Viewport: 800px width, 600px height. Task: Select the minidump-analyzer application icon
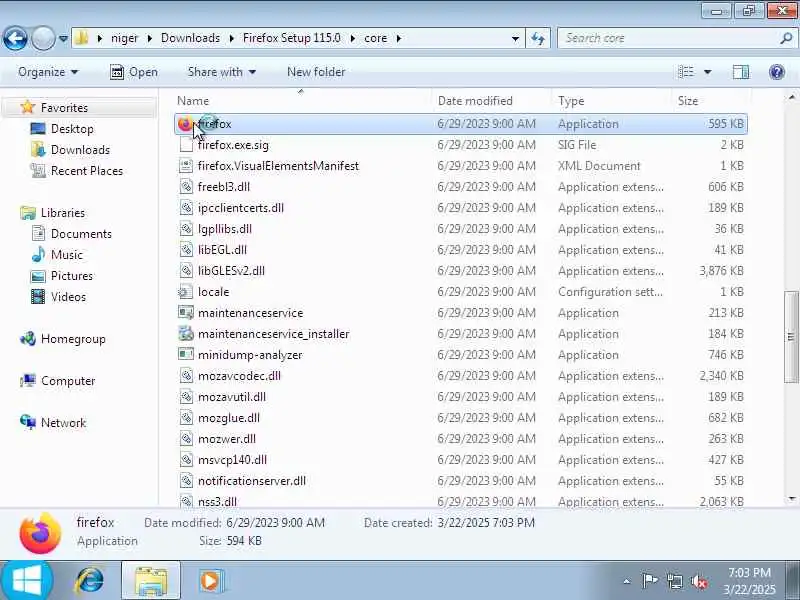point(186,355)
